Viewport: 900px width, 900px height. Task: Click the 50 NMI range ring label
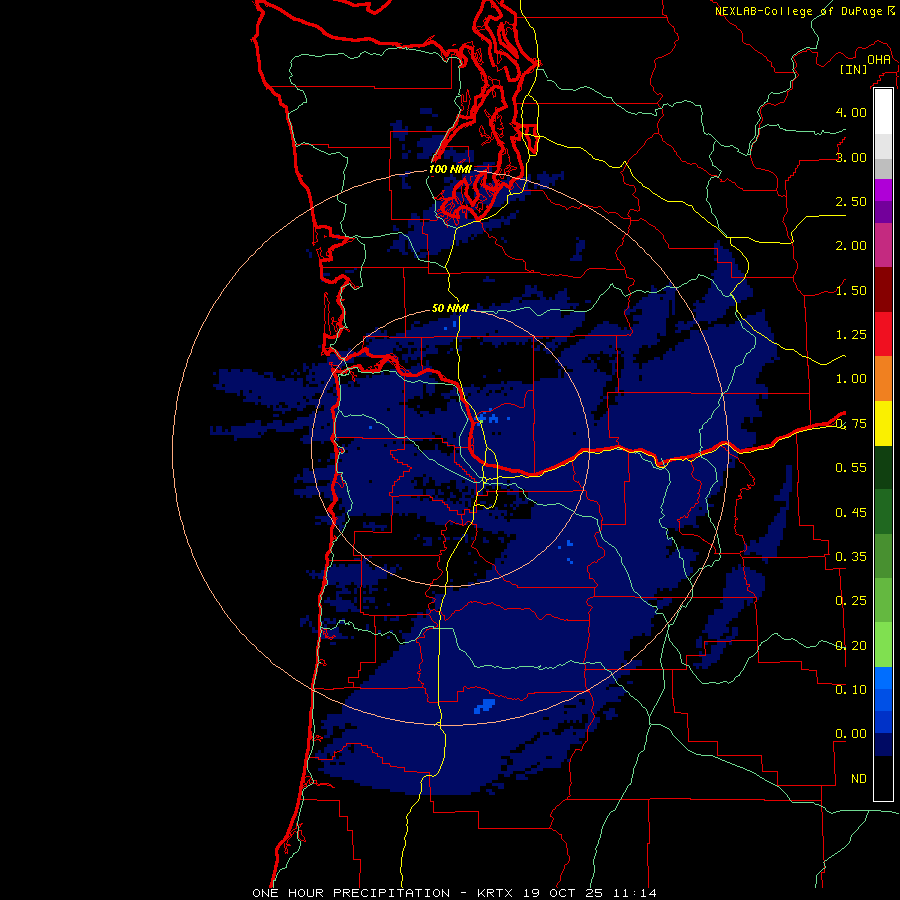(450, 308)
